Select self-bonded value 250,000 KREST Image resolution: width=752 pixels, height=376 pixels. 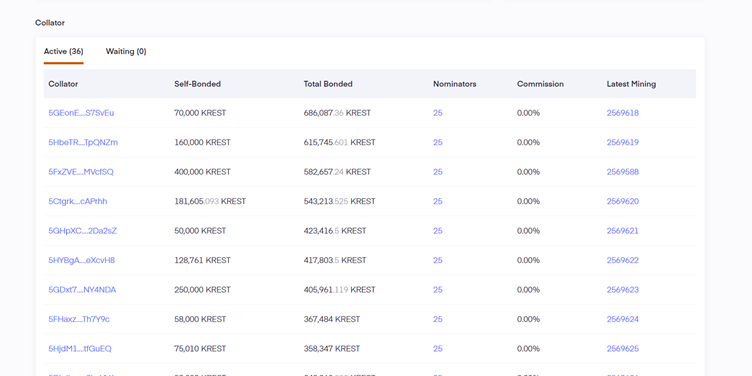coord(202,290)
